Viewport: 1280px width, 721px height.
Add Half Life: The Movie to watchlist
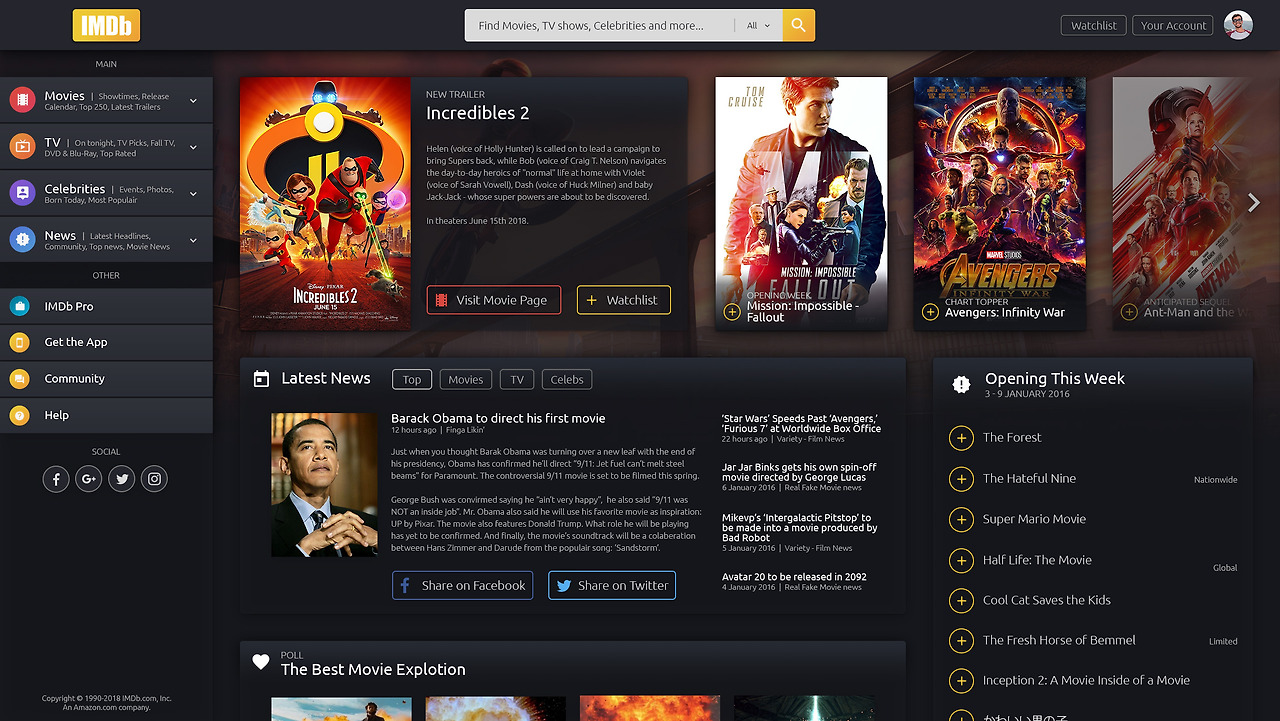pos(961,561)
